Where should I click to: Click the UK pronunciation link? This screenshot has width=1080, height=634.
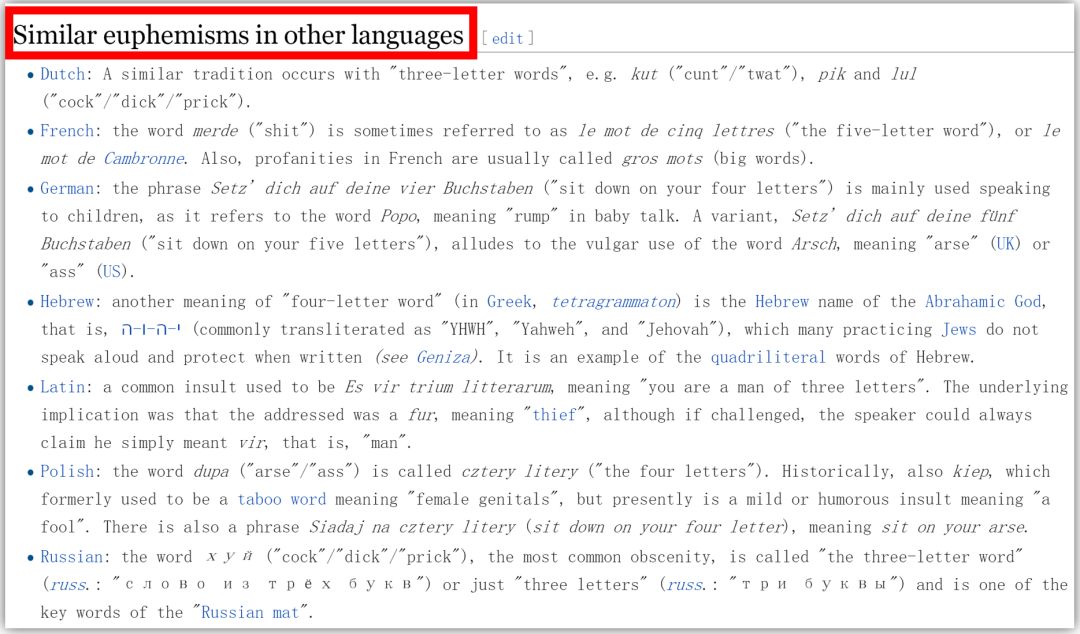click(x=1006, y=244)
